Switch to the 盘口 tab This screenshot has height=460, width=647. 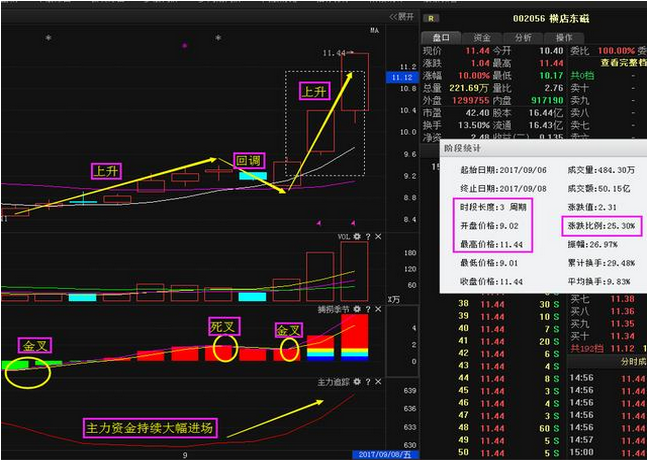[x=441, y=38]
